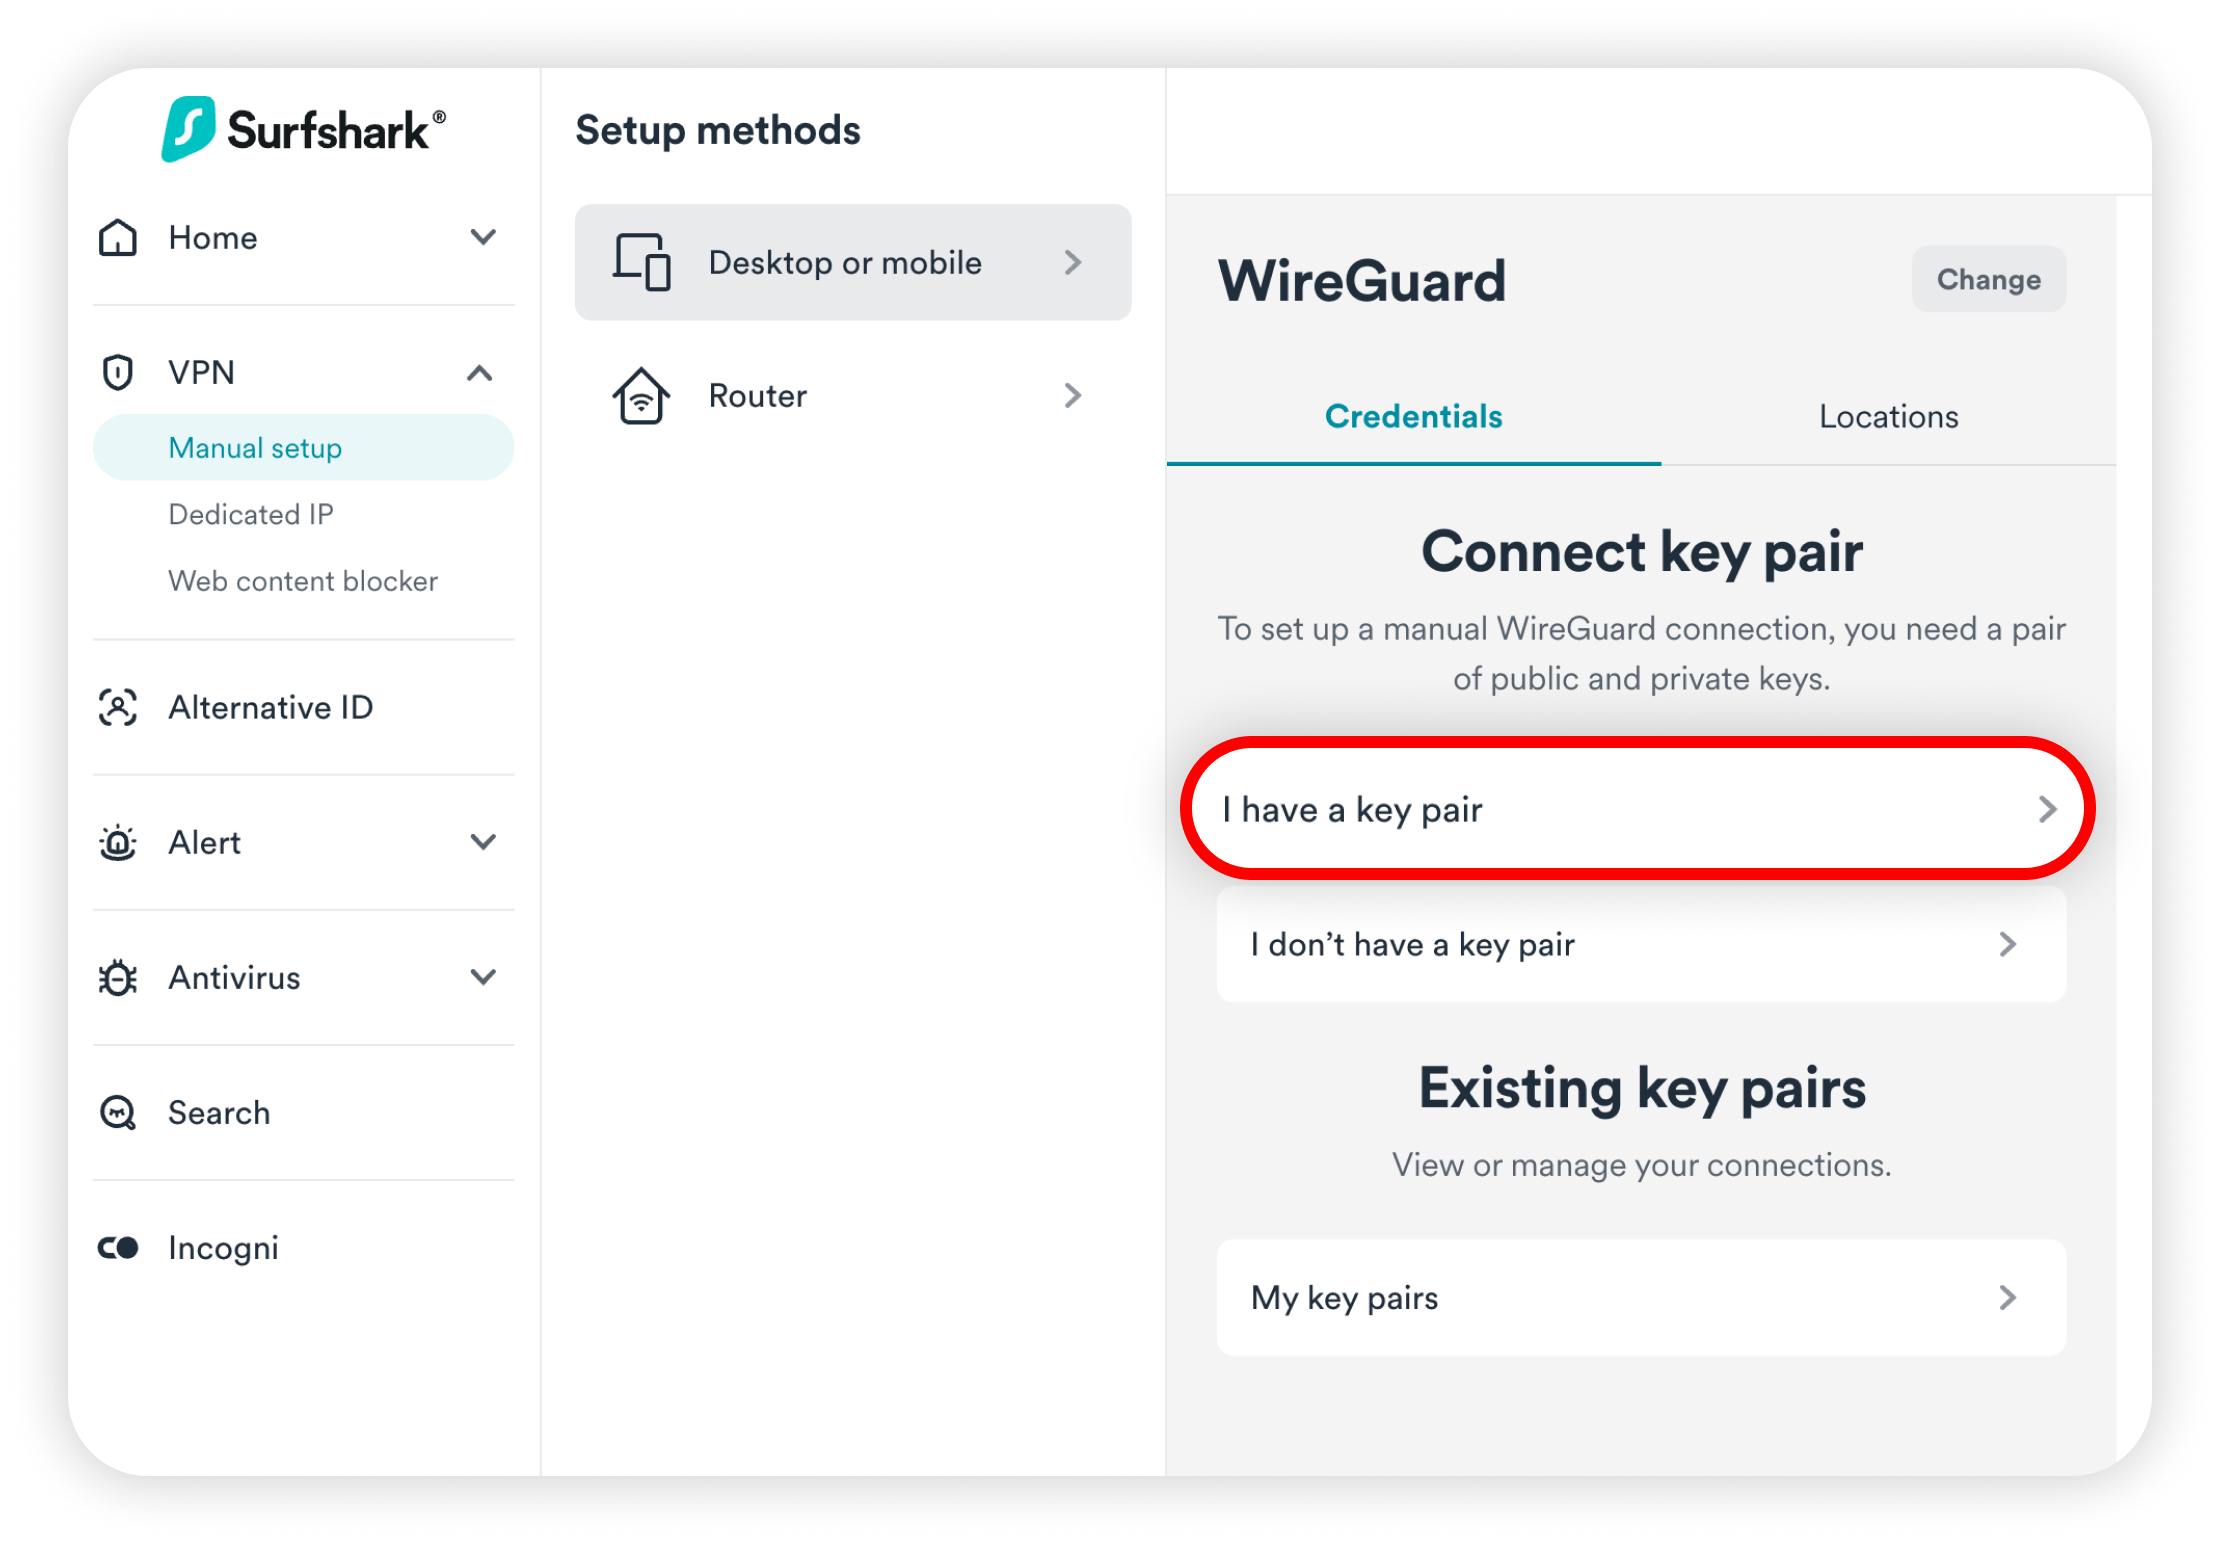This screenshot has height=1544, width=2220.
Task: Expand the Home menu chevron
Action: (x=483, y=238)
